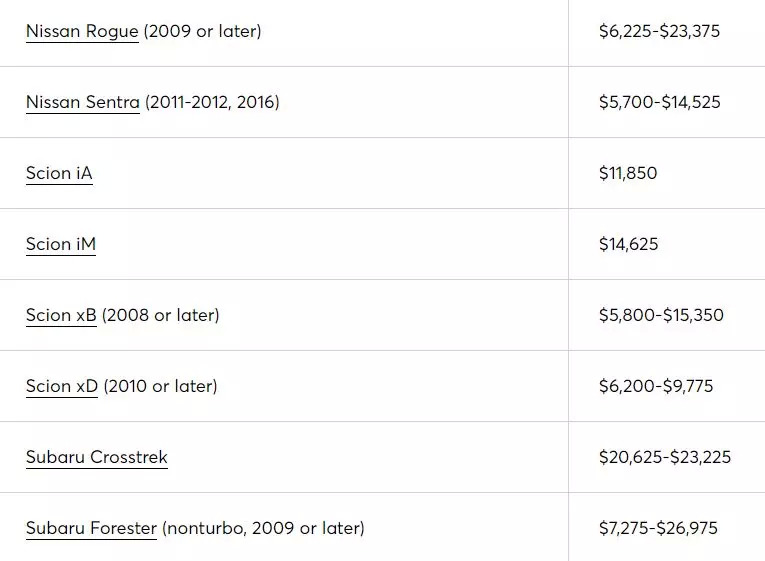Screen dimensions: 765x561
Task: Pick the $20,625-$23,225 price cell
Action: [665, 457]
